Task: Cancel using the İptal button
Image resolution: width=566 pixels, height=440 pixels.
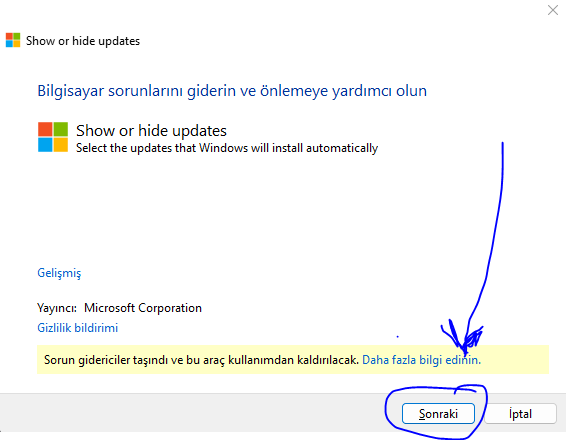Action: (520, 413)
